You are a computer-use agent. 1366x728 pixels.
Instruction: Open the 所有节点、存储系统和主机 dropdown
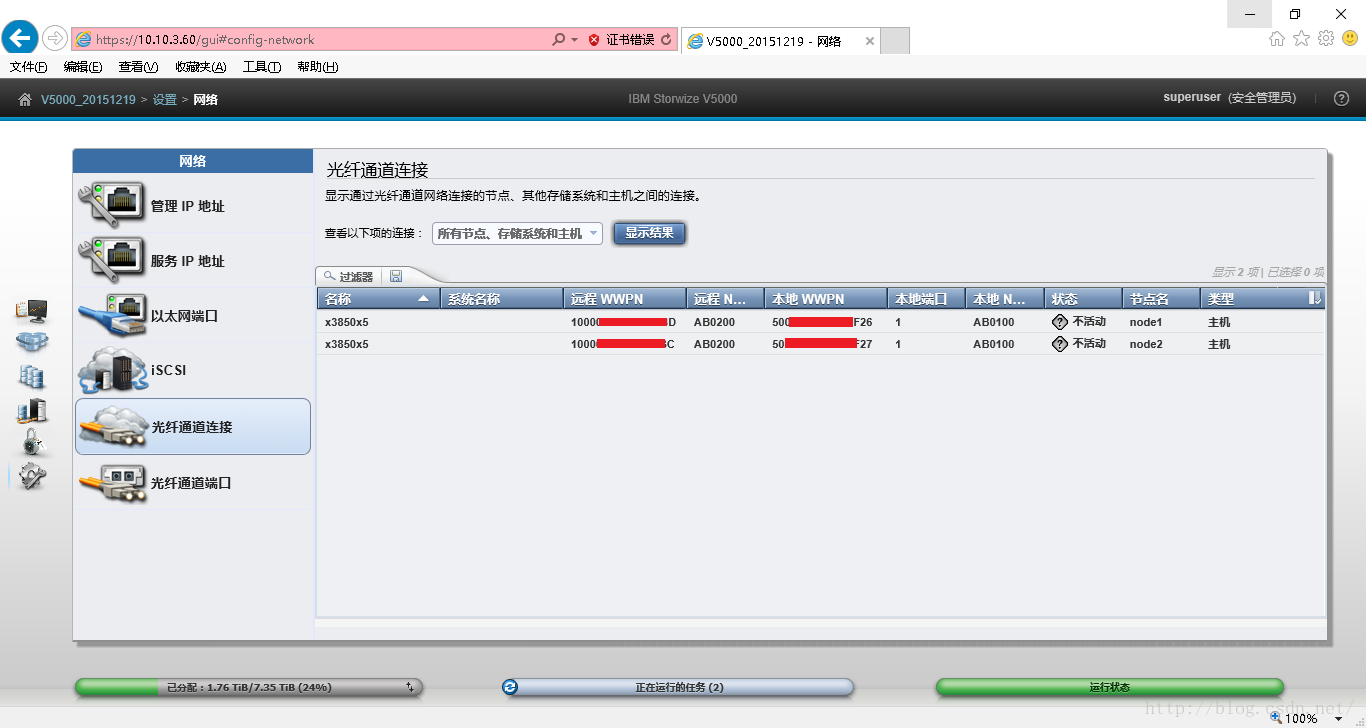click(517, 233)
